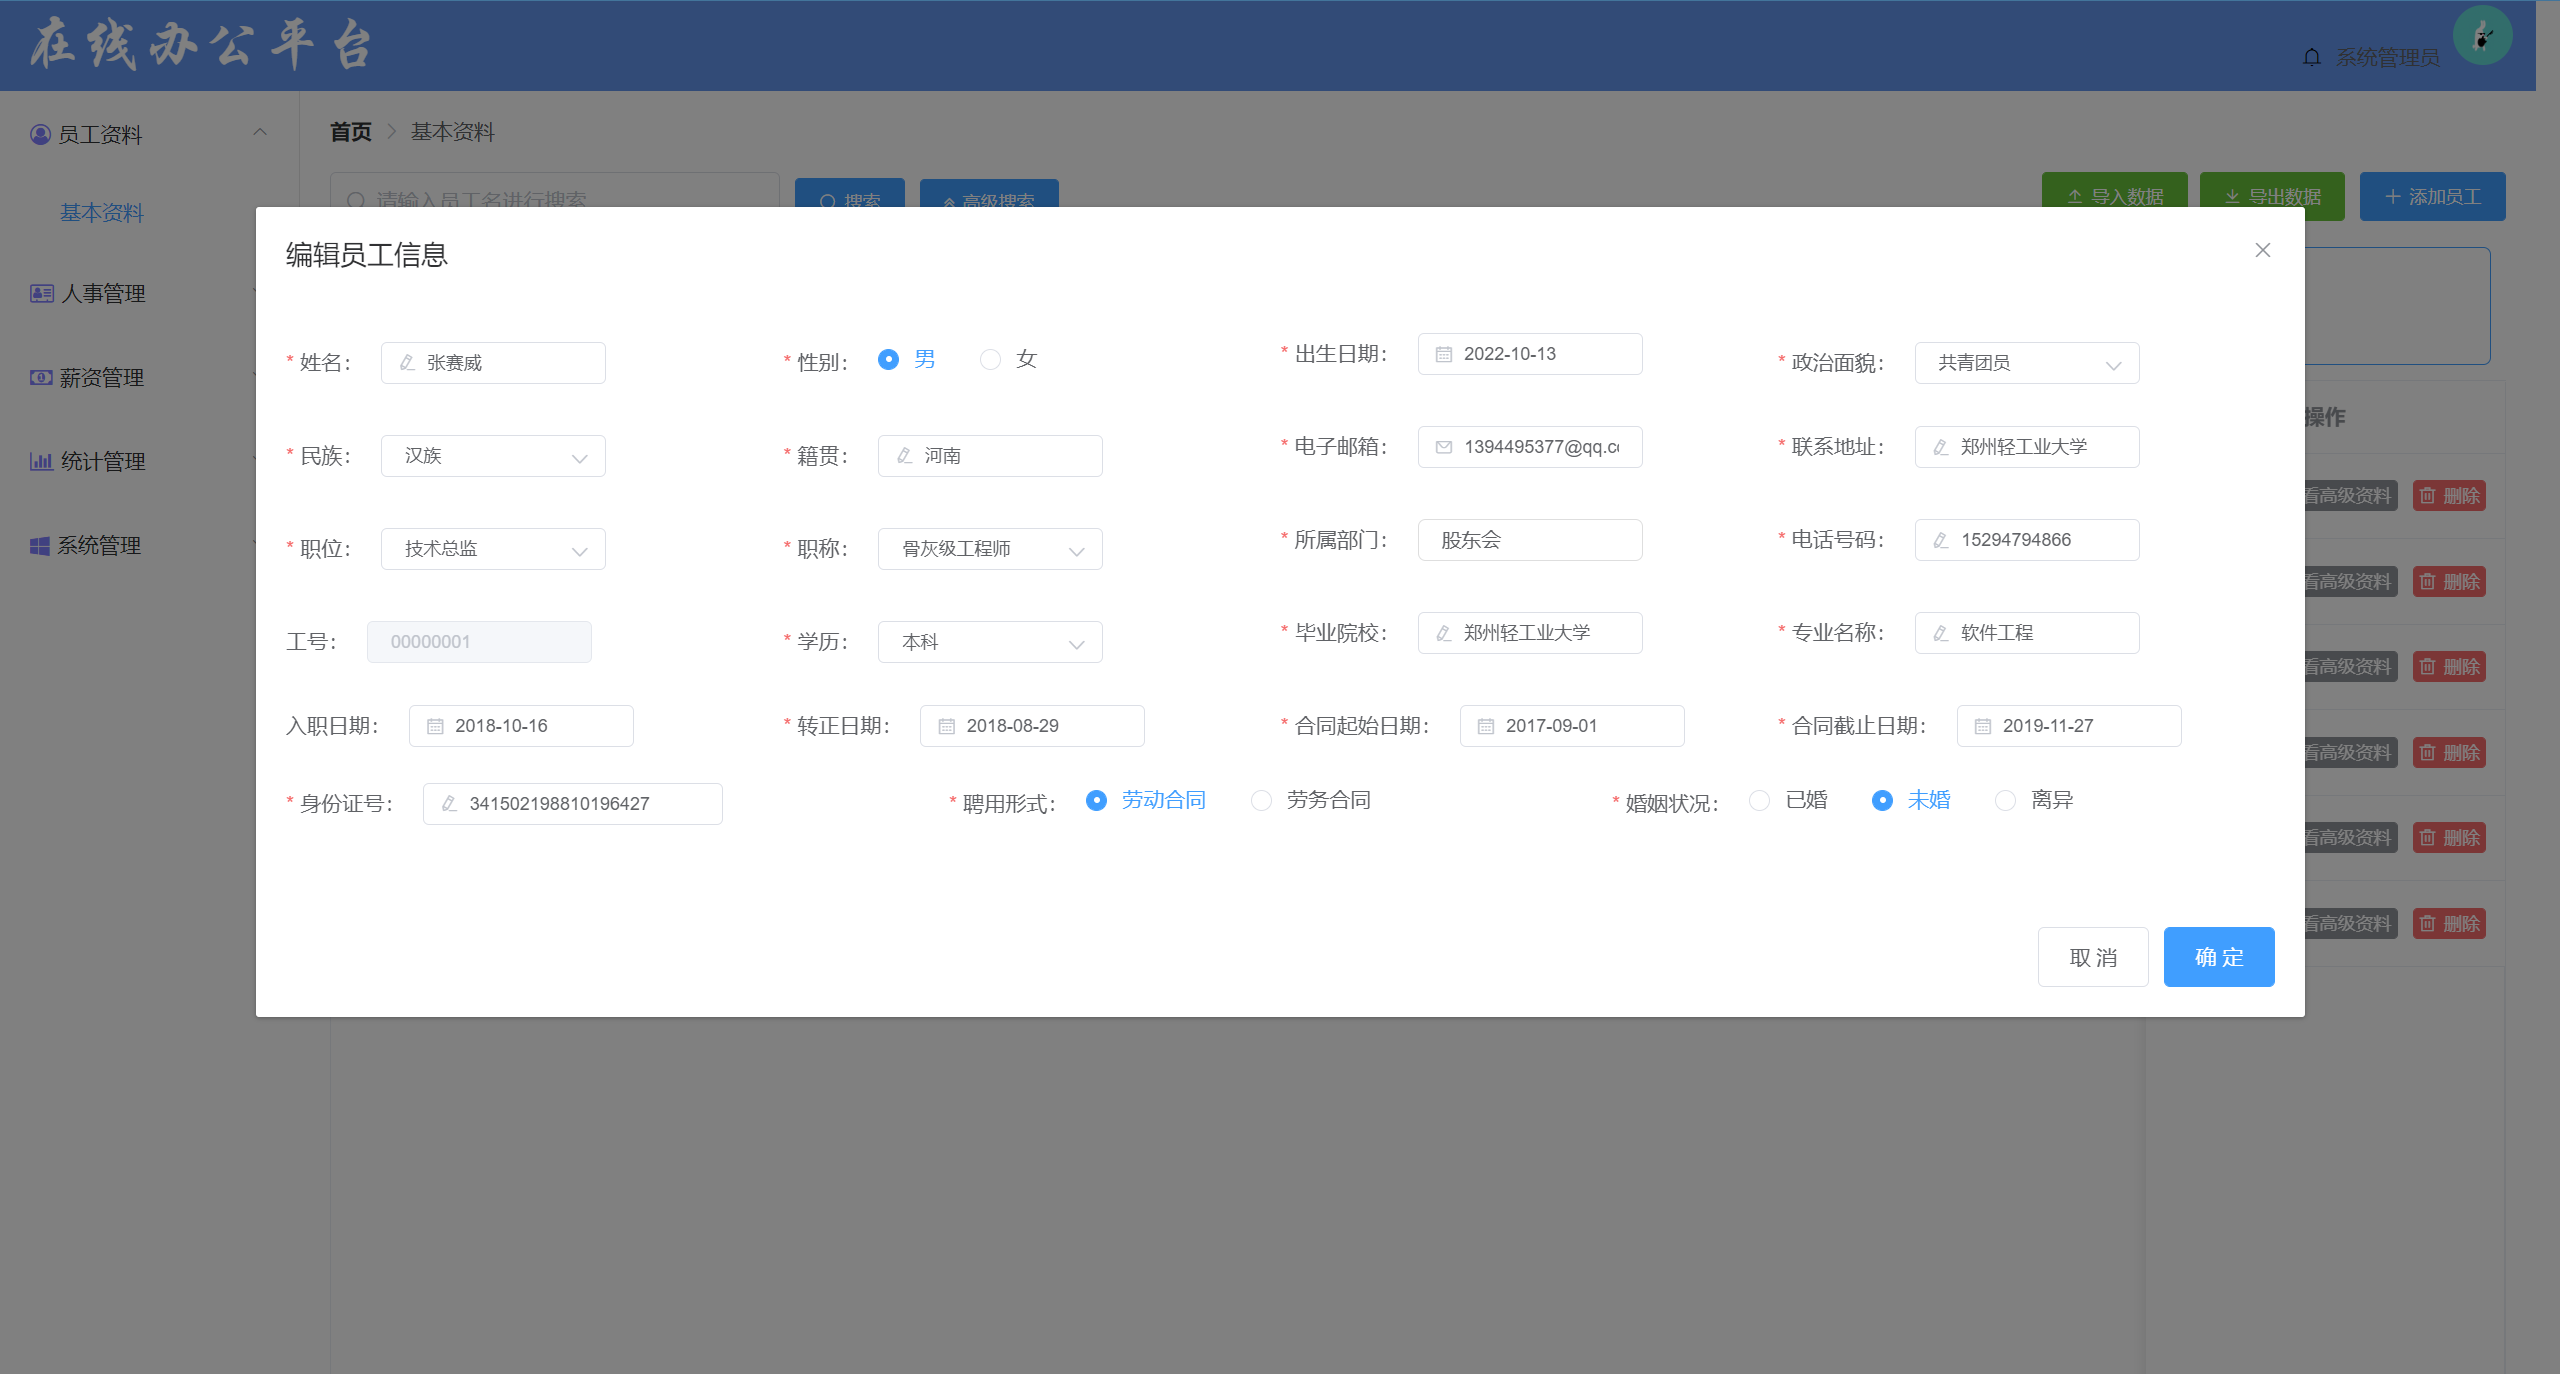Click the 确定 confirm button
The width and height of the screenshot is (2560, 1374).
point(2218,957)
